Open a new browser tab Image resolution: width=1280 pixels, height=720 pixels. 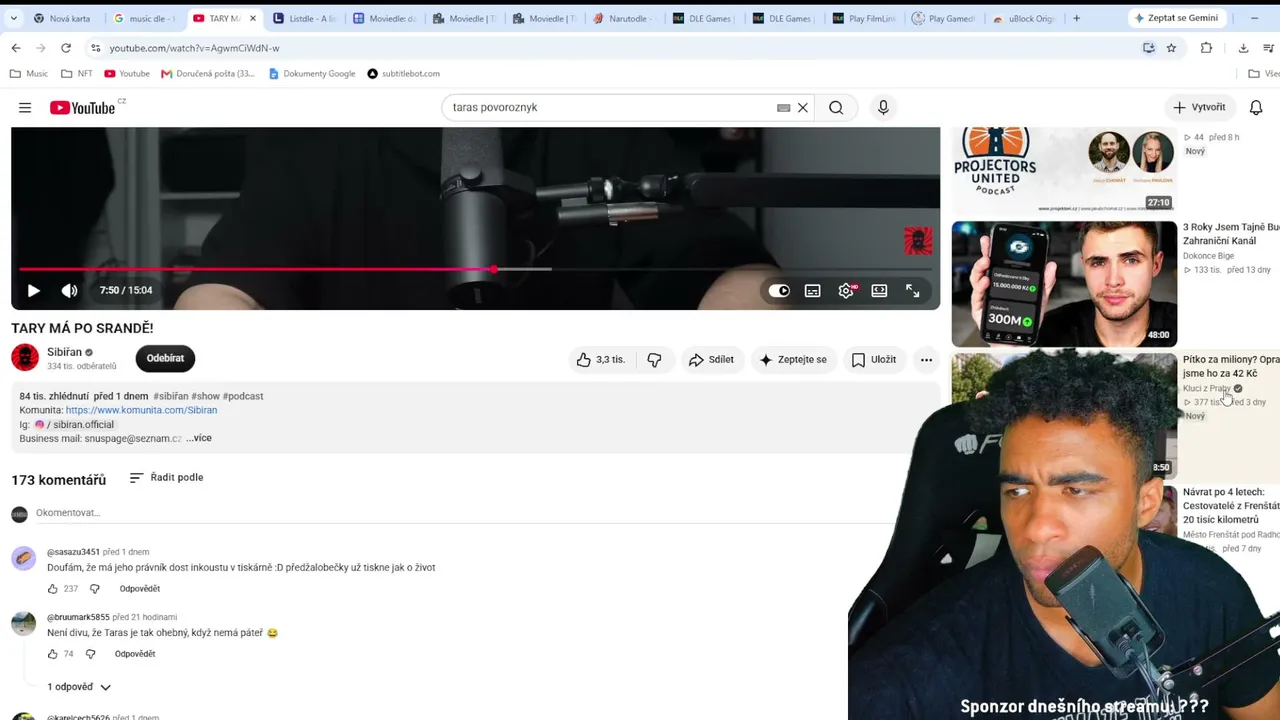pyautogui.click(x=1076, y=18)
